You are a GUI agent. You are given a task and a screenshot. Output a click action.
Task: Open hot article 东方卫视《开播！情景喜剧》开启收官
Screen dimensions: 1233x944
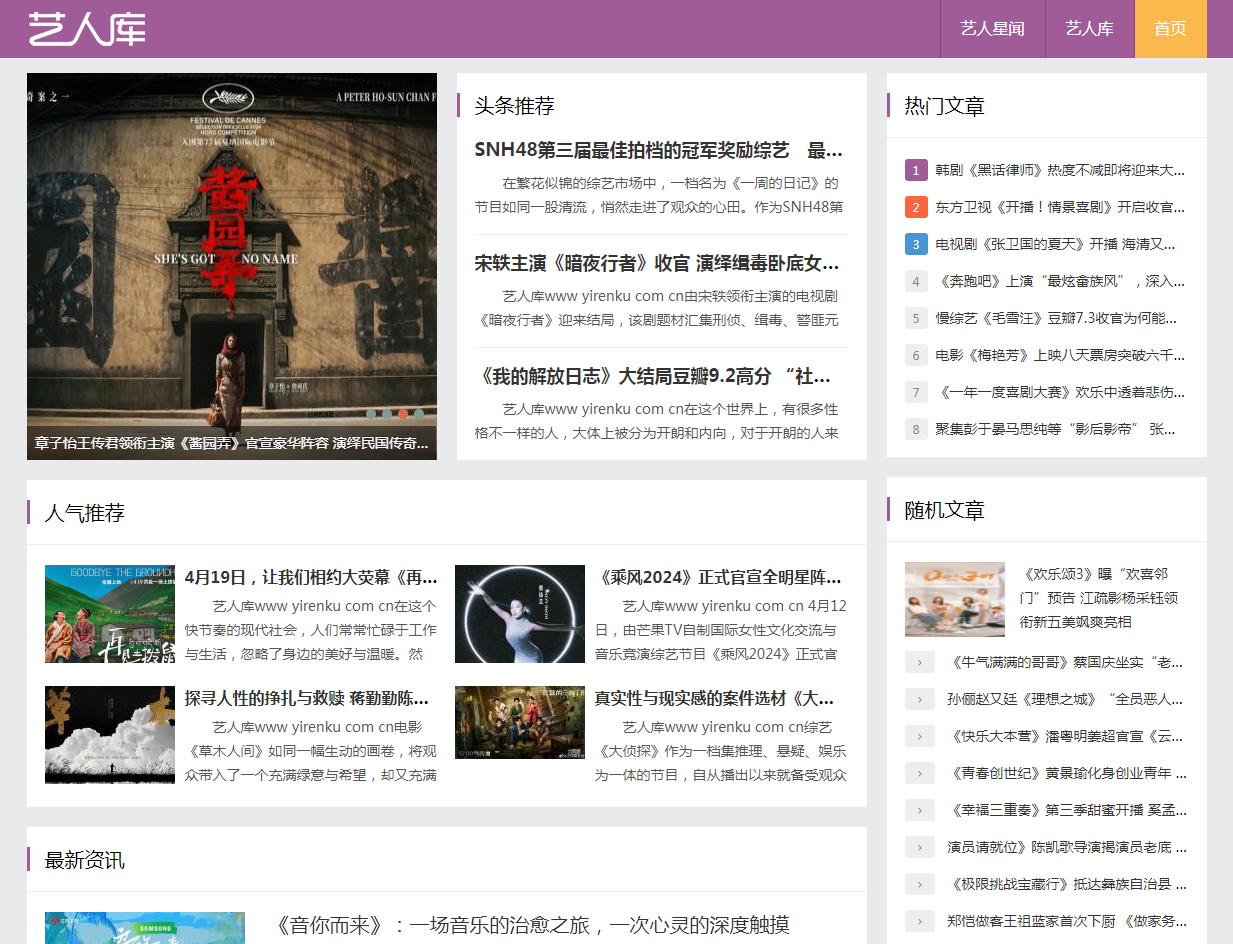coord(1060,207)
